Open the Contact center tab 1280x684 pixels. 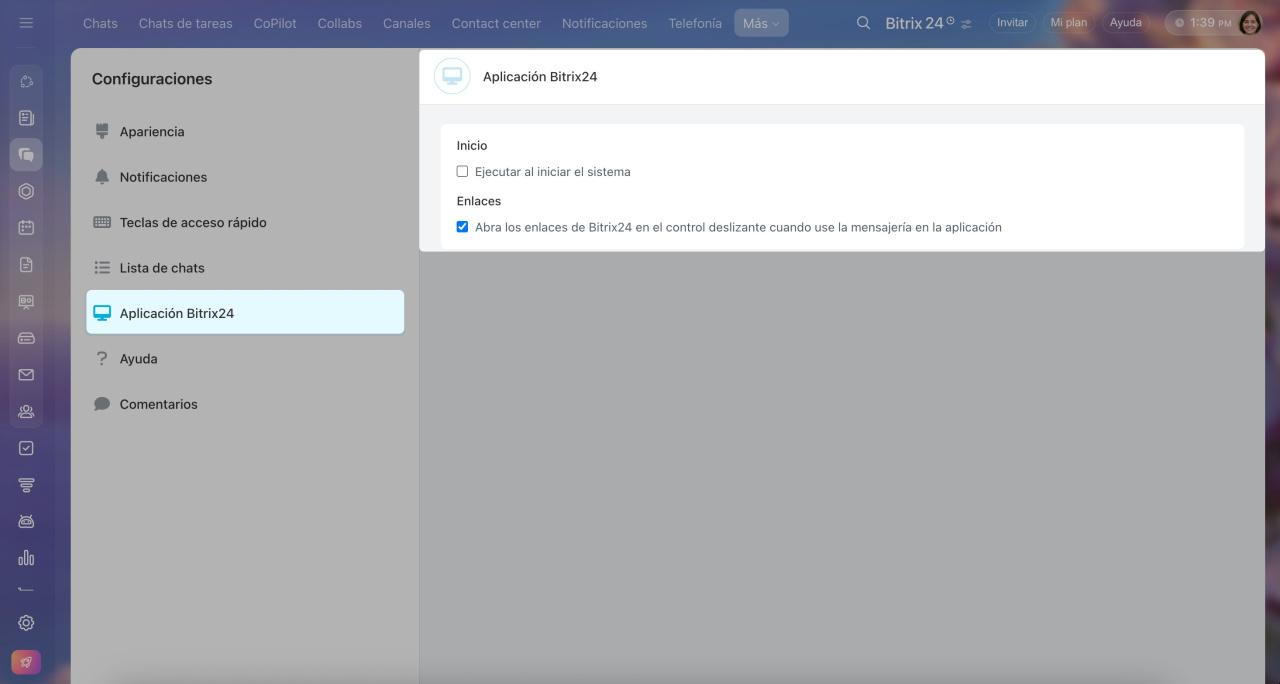(496, 23)
